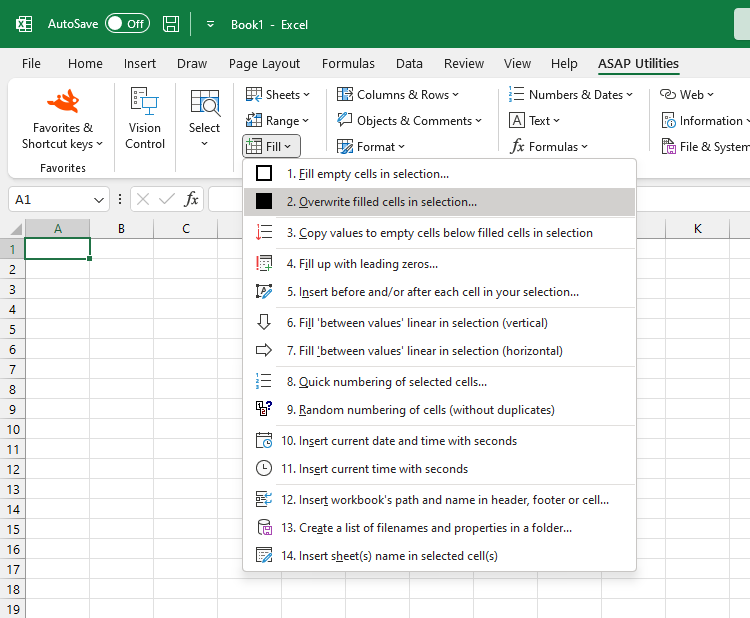
Task: Choose Copy values to empty cells below
Action: 439,233
